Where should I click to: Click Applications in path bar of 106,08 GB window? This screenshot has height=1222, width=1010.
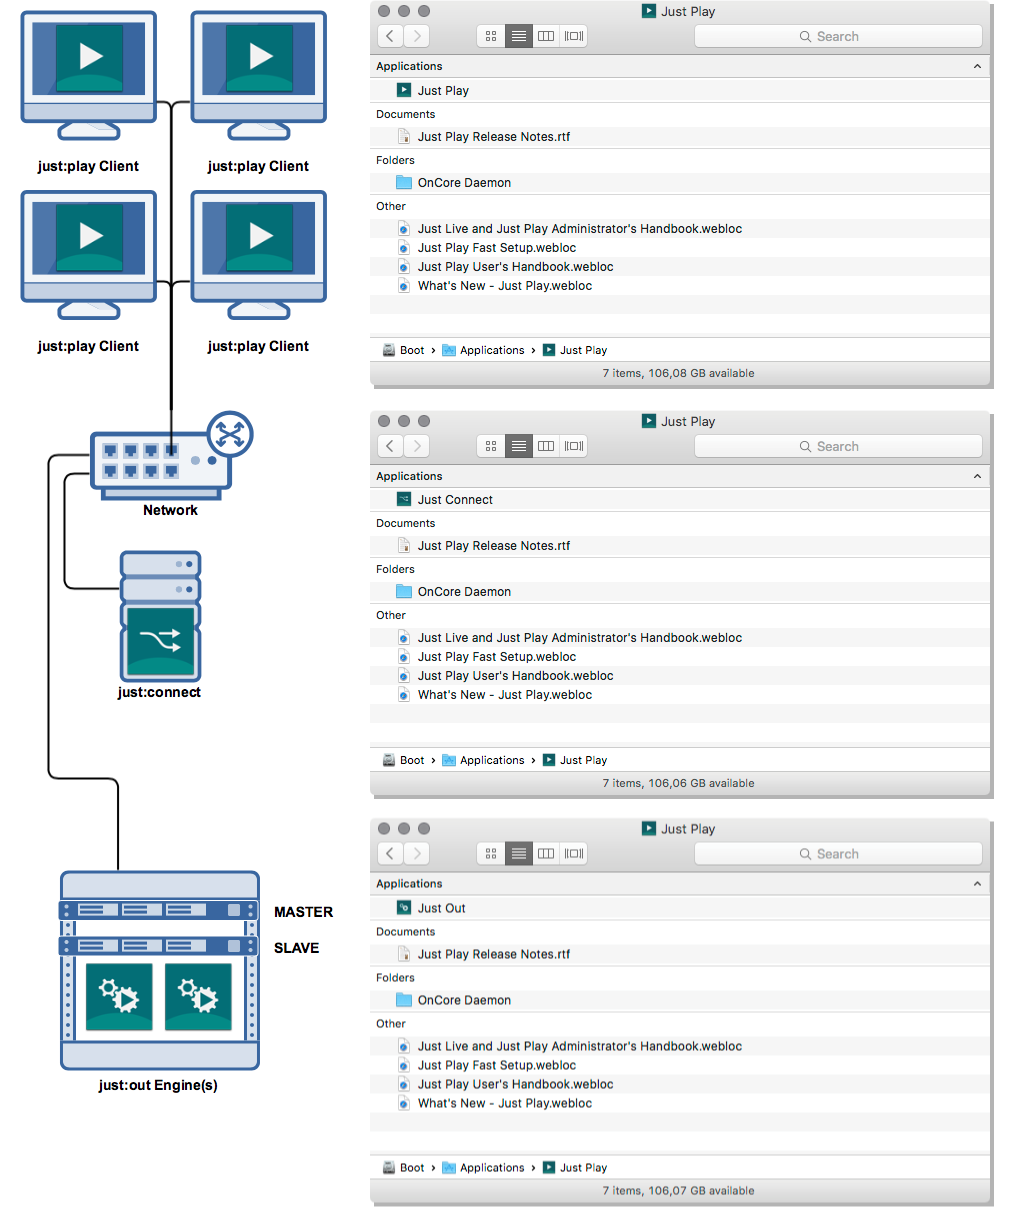click(483, 350)
